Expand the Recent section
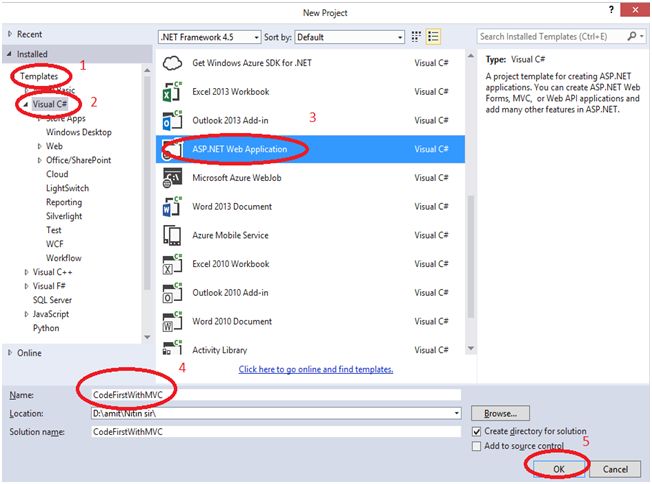This screenshot has height=484, width=652. [10, 34]
